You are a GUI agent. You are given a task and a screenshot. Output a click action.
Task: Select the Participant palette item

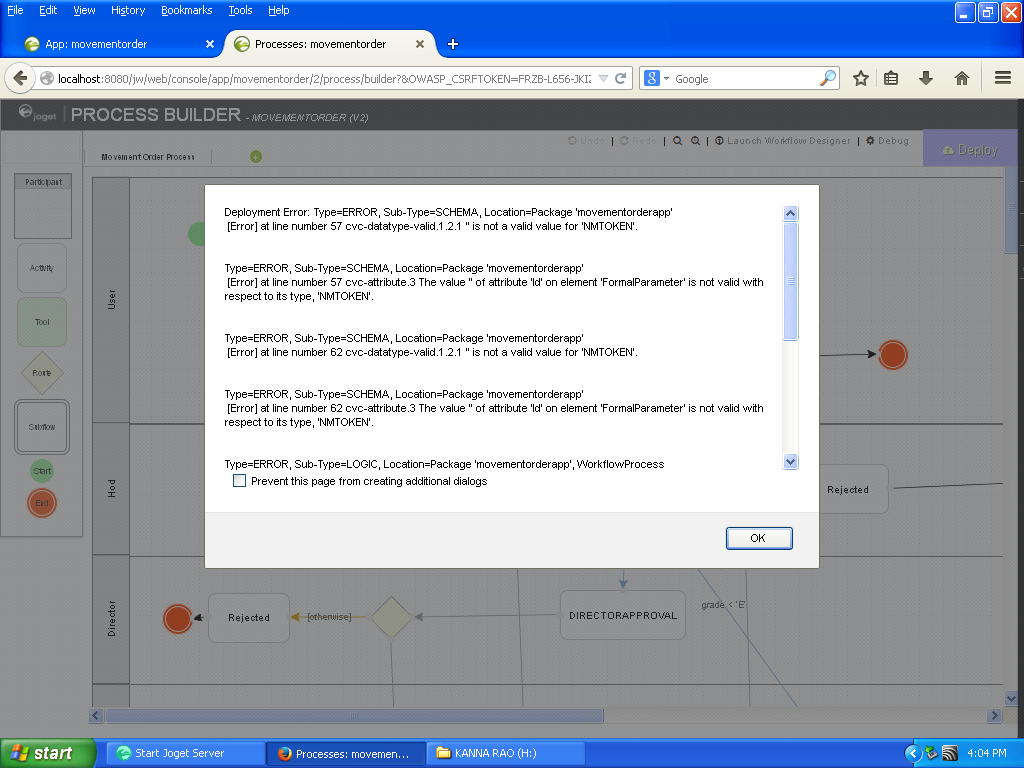point(43,206)
